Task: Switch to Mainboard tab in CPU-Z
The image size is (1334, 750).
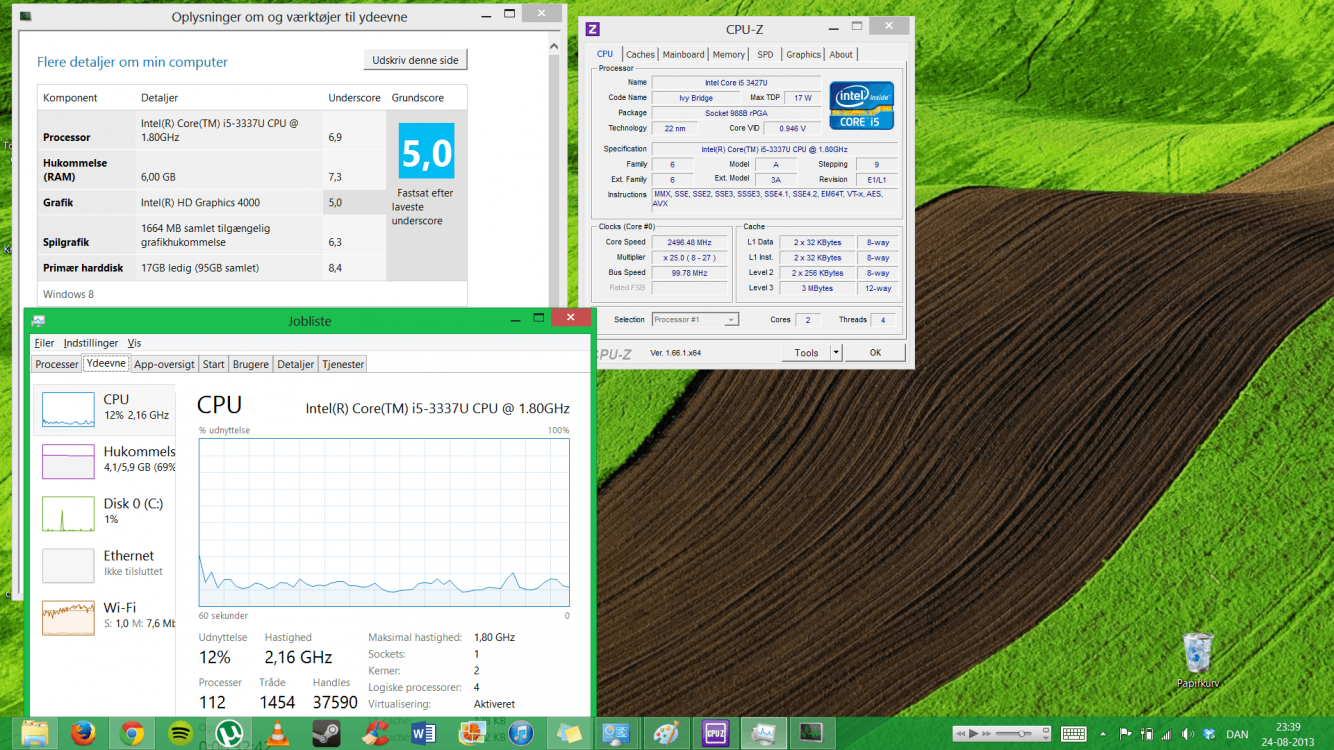Action: pyautogui.click(x=683, y=55)
